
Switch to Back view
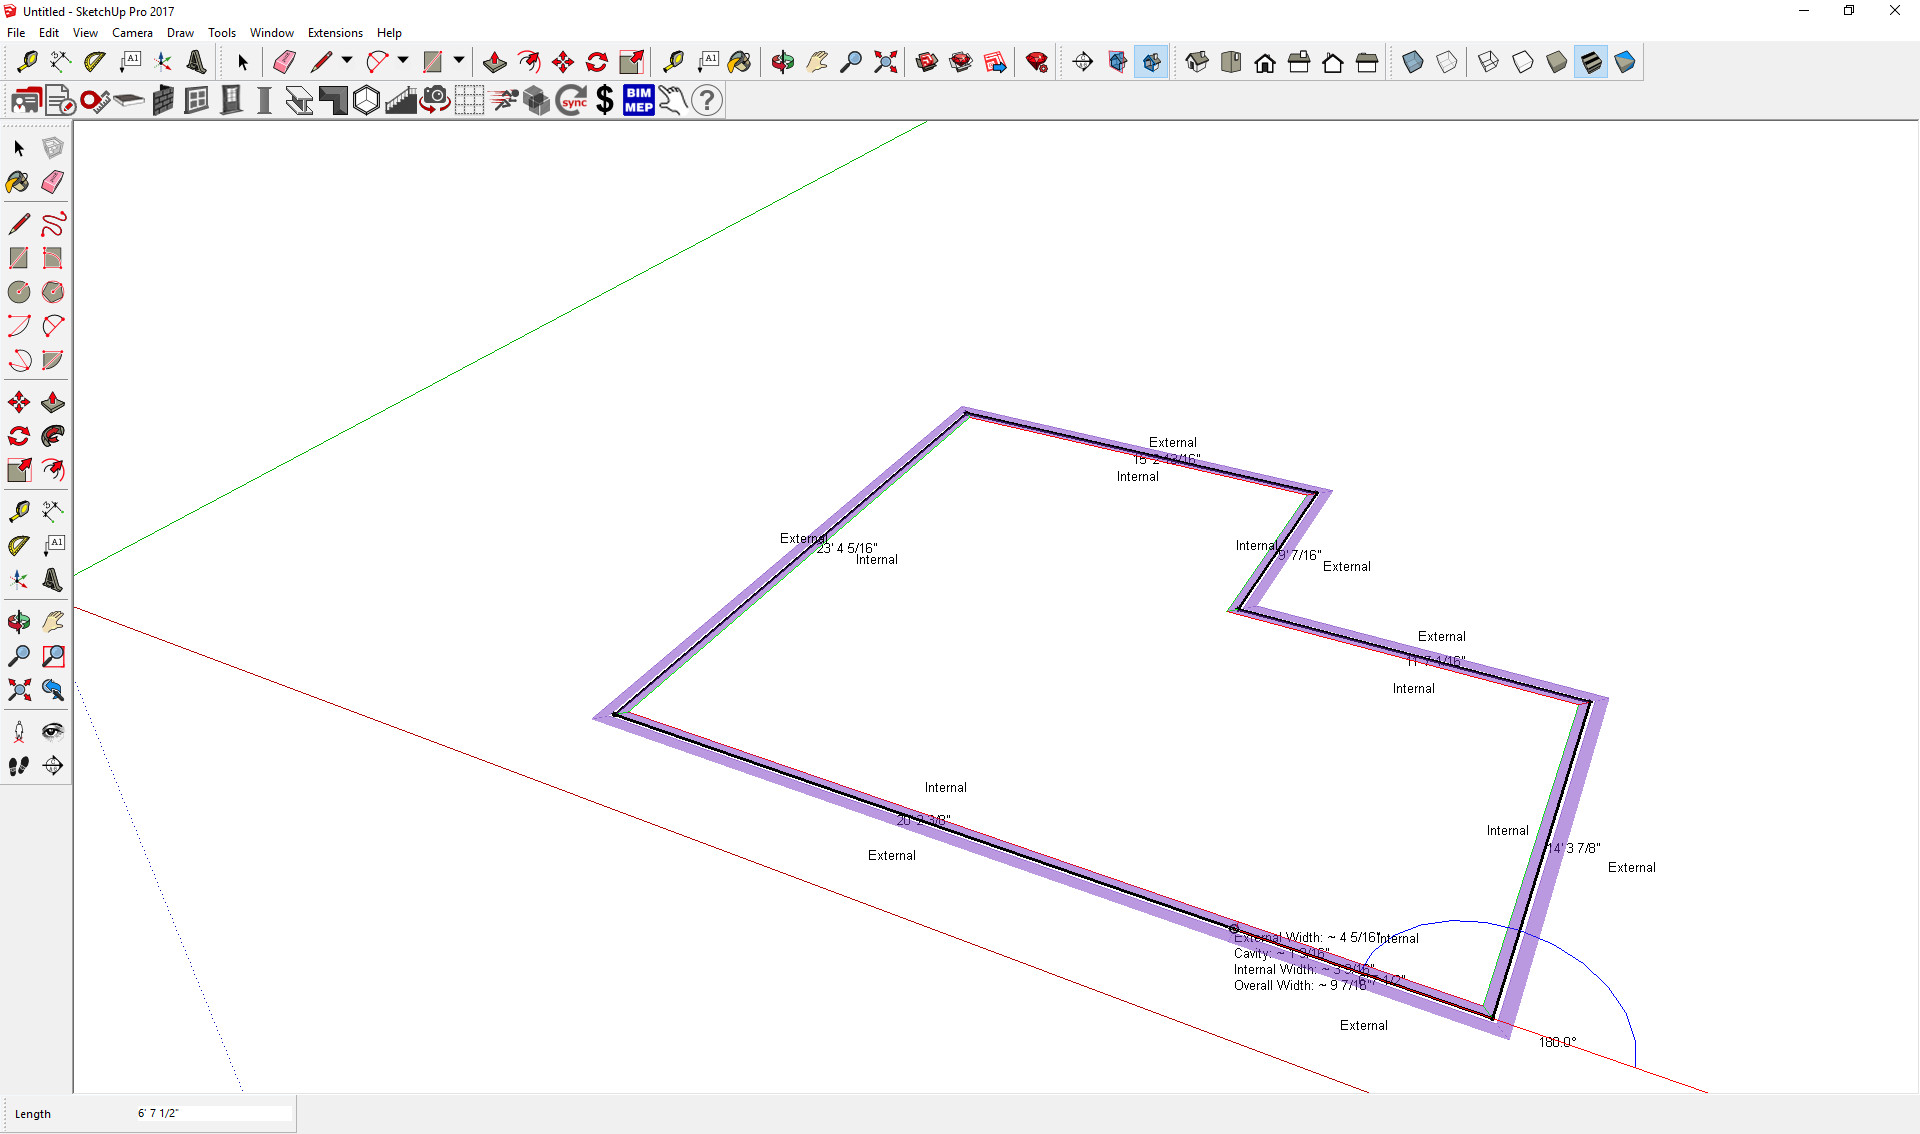coord(1333,62)
